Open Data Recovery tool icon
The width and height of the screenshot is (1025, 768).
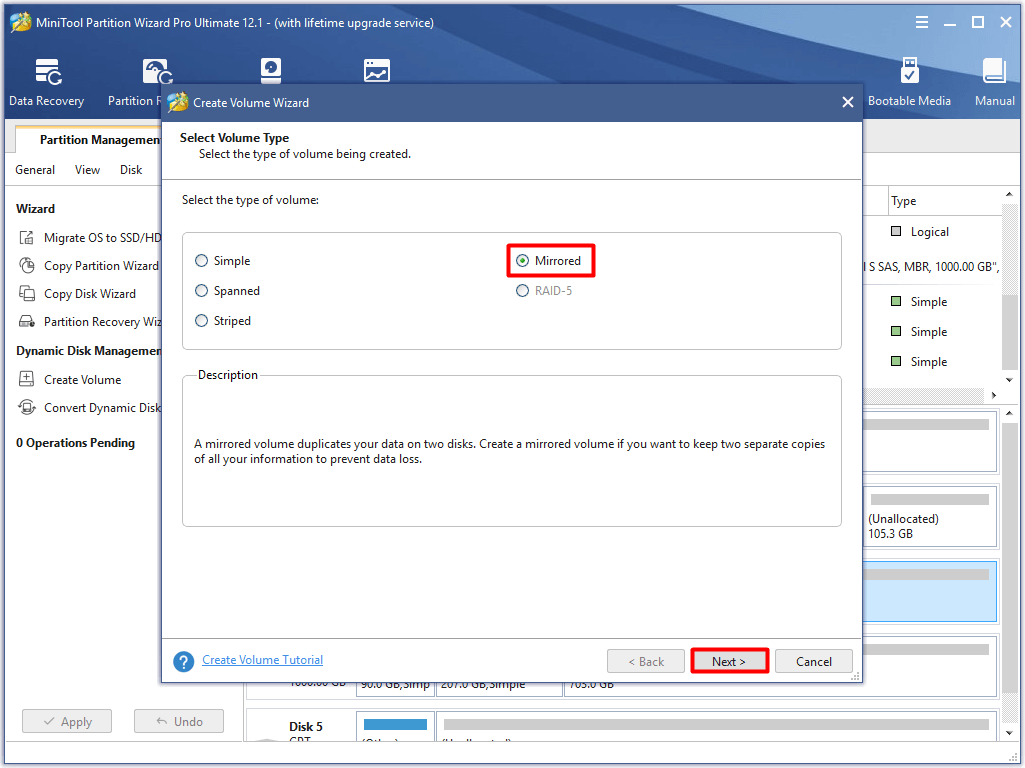click(x=48, y=72)
